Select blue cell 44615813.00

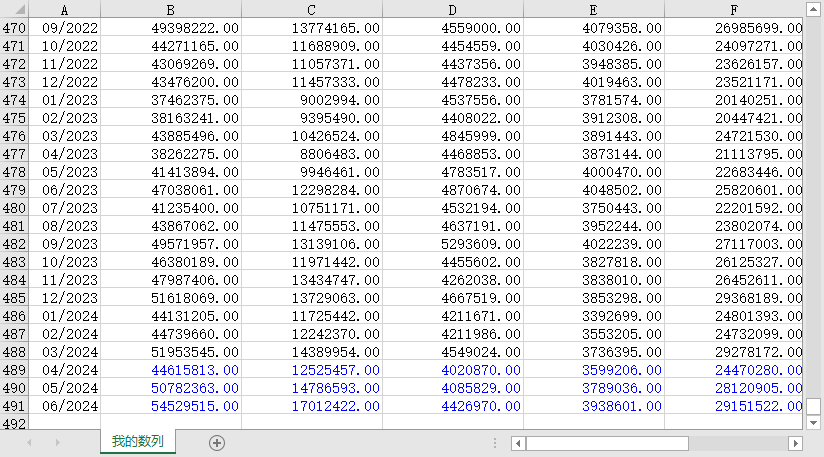[x=171, y=370]
